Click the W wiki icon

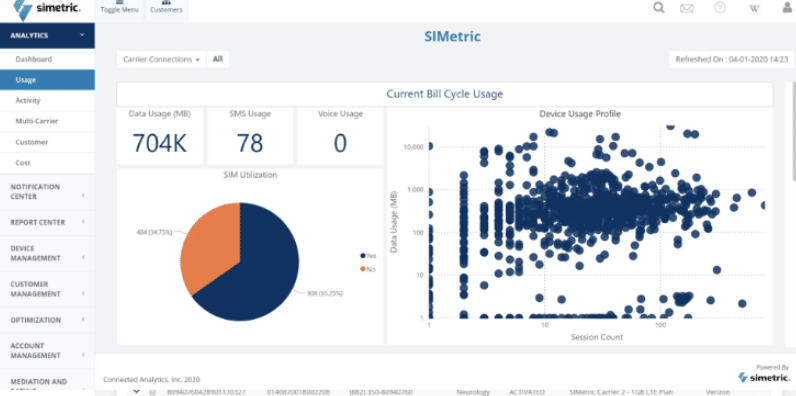(x=754, y=9)
